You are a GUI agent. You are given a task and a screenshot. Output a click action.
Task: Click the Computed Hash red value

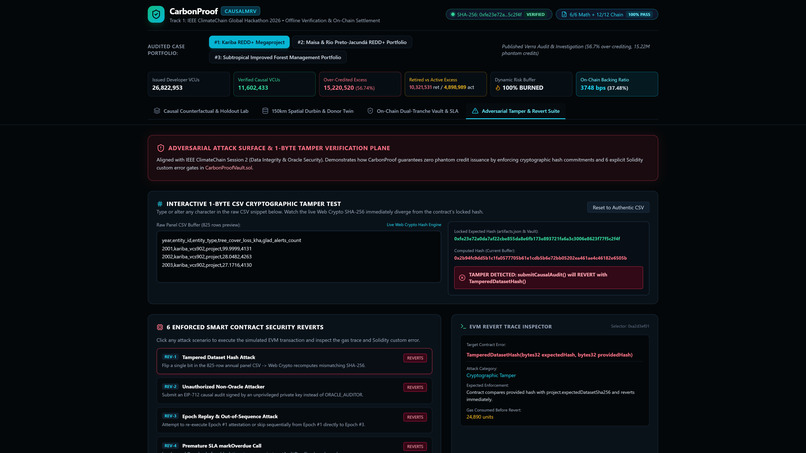pos(540,258)
